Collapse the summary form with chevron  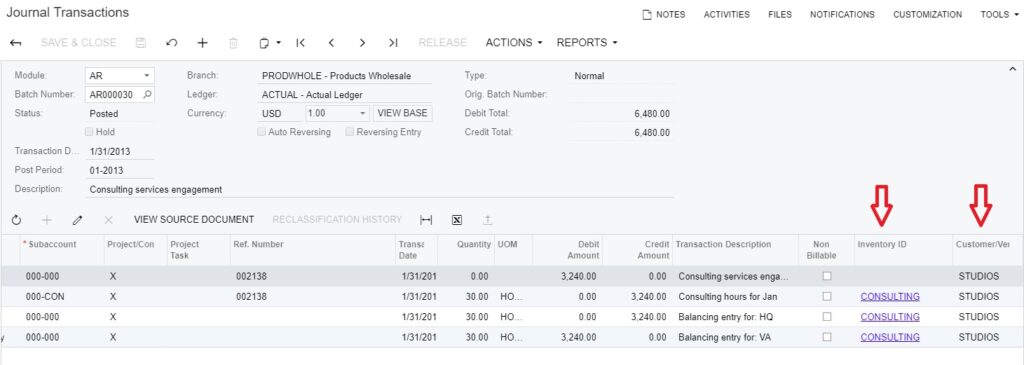point(1012,69)
